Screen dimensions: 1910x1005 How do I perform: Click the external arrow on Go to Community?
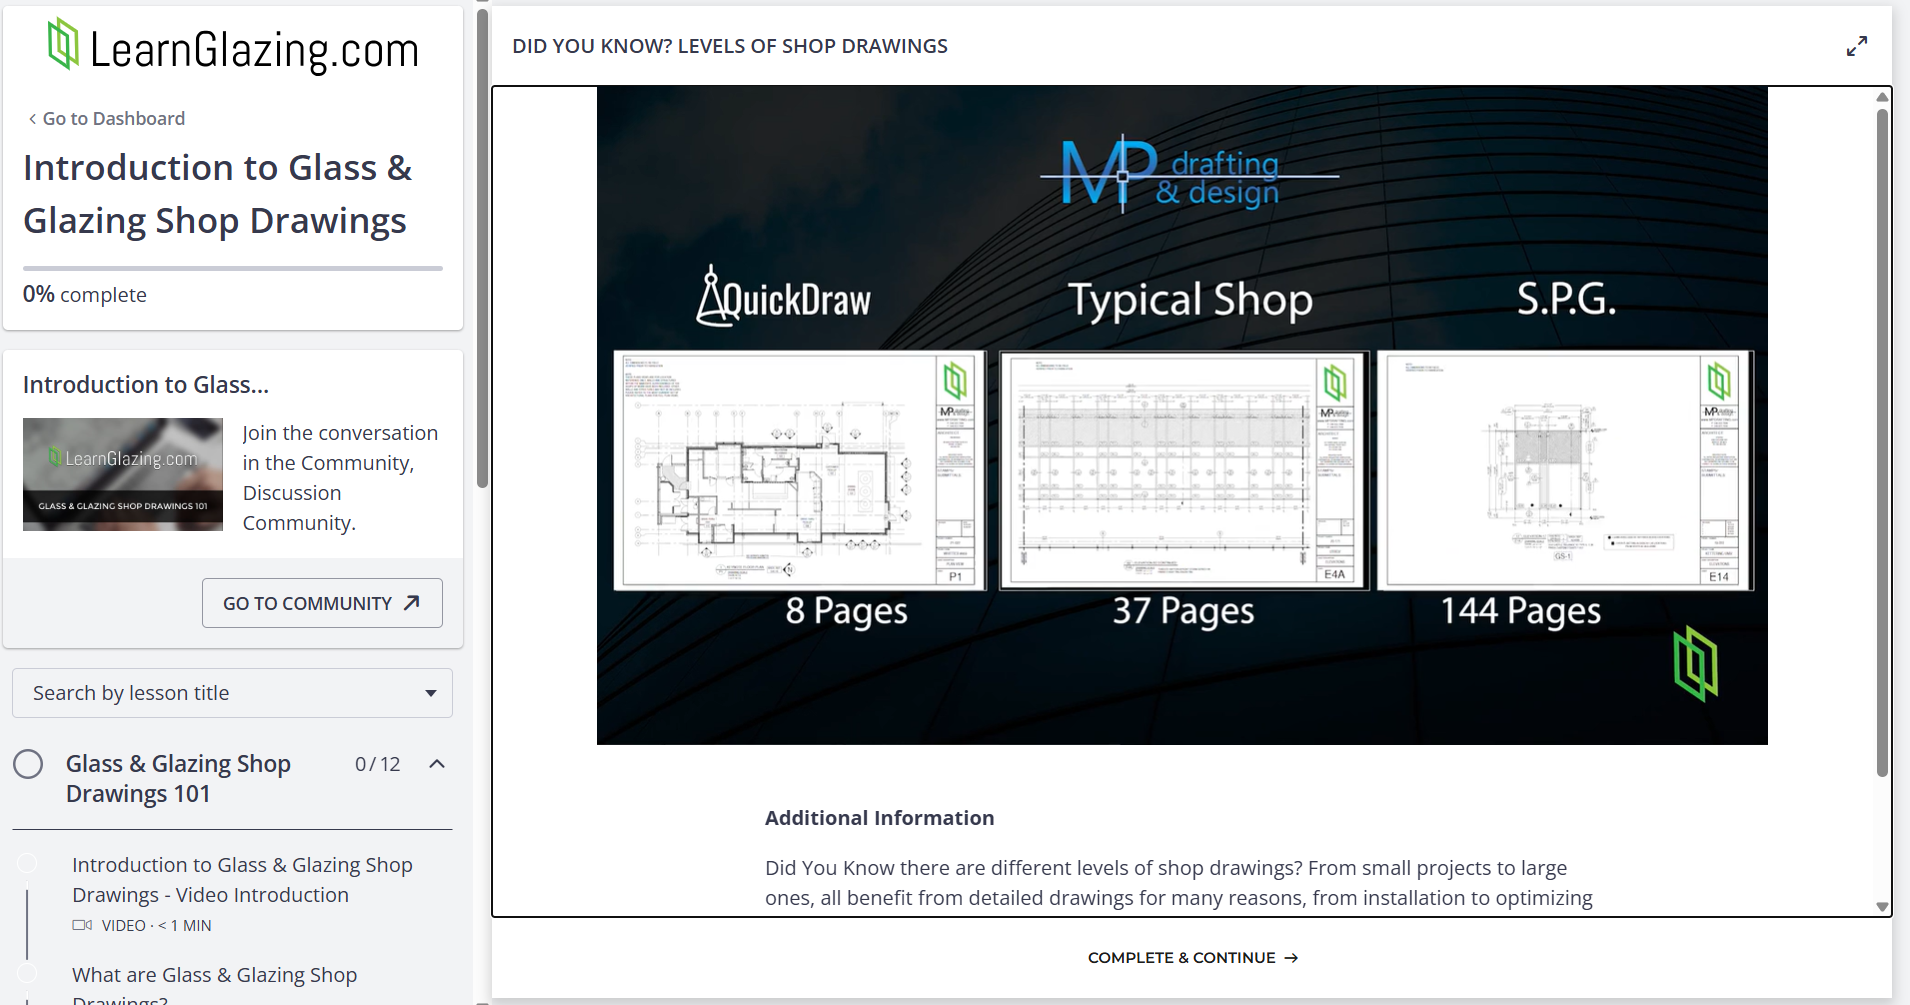point(411,603)
